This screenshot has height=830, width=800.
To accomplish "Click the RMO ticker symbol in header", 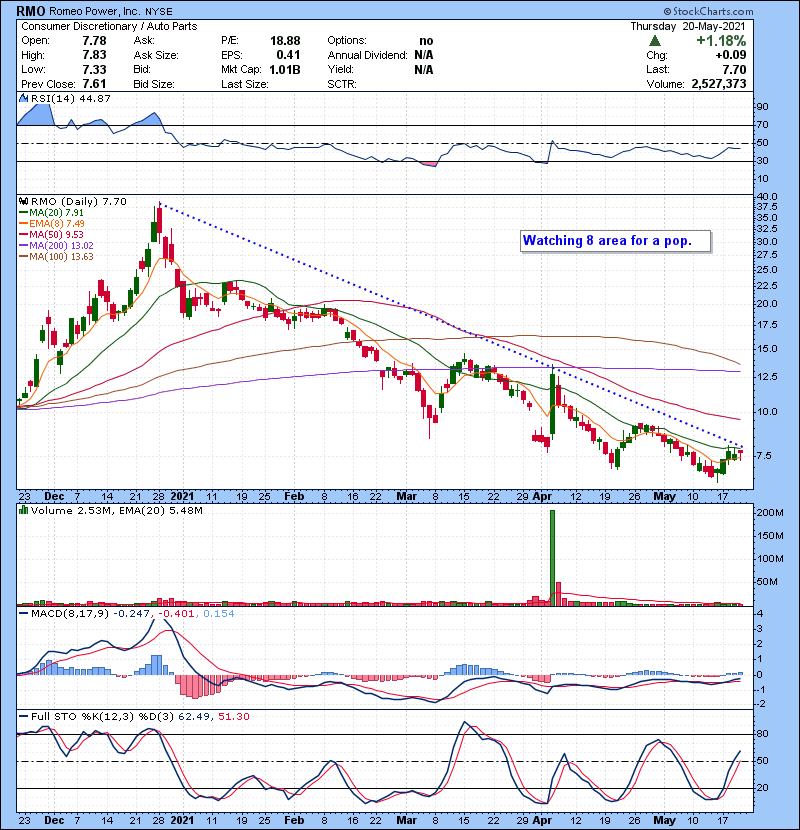I will coord(31,11).
